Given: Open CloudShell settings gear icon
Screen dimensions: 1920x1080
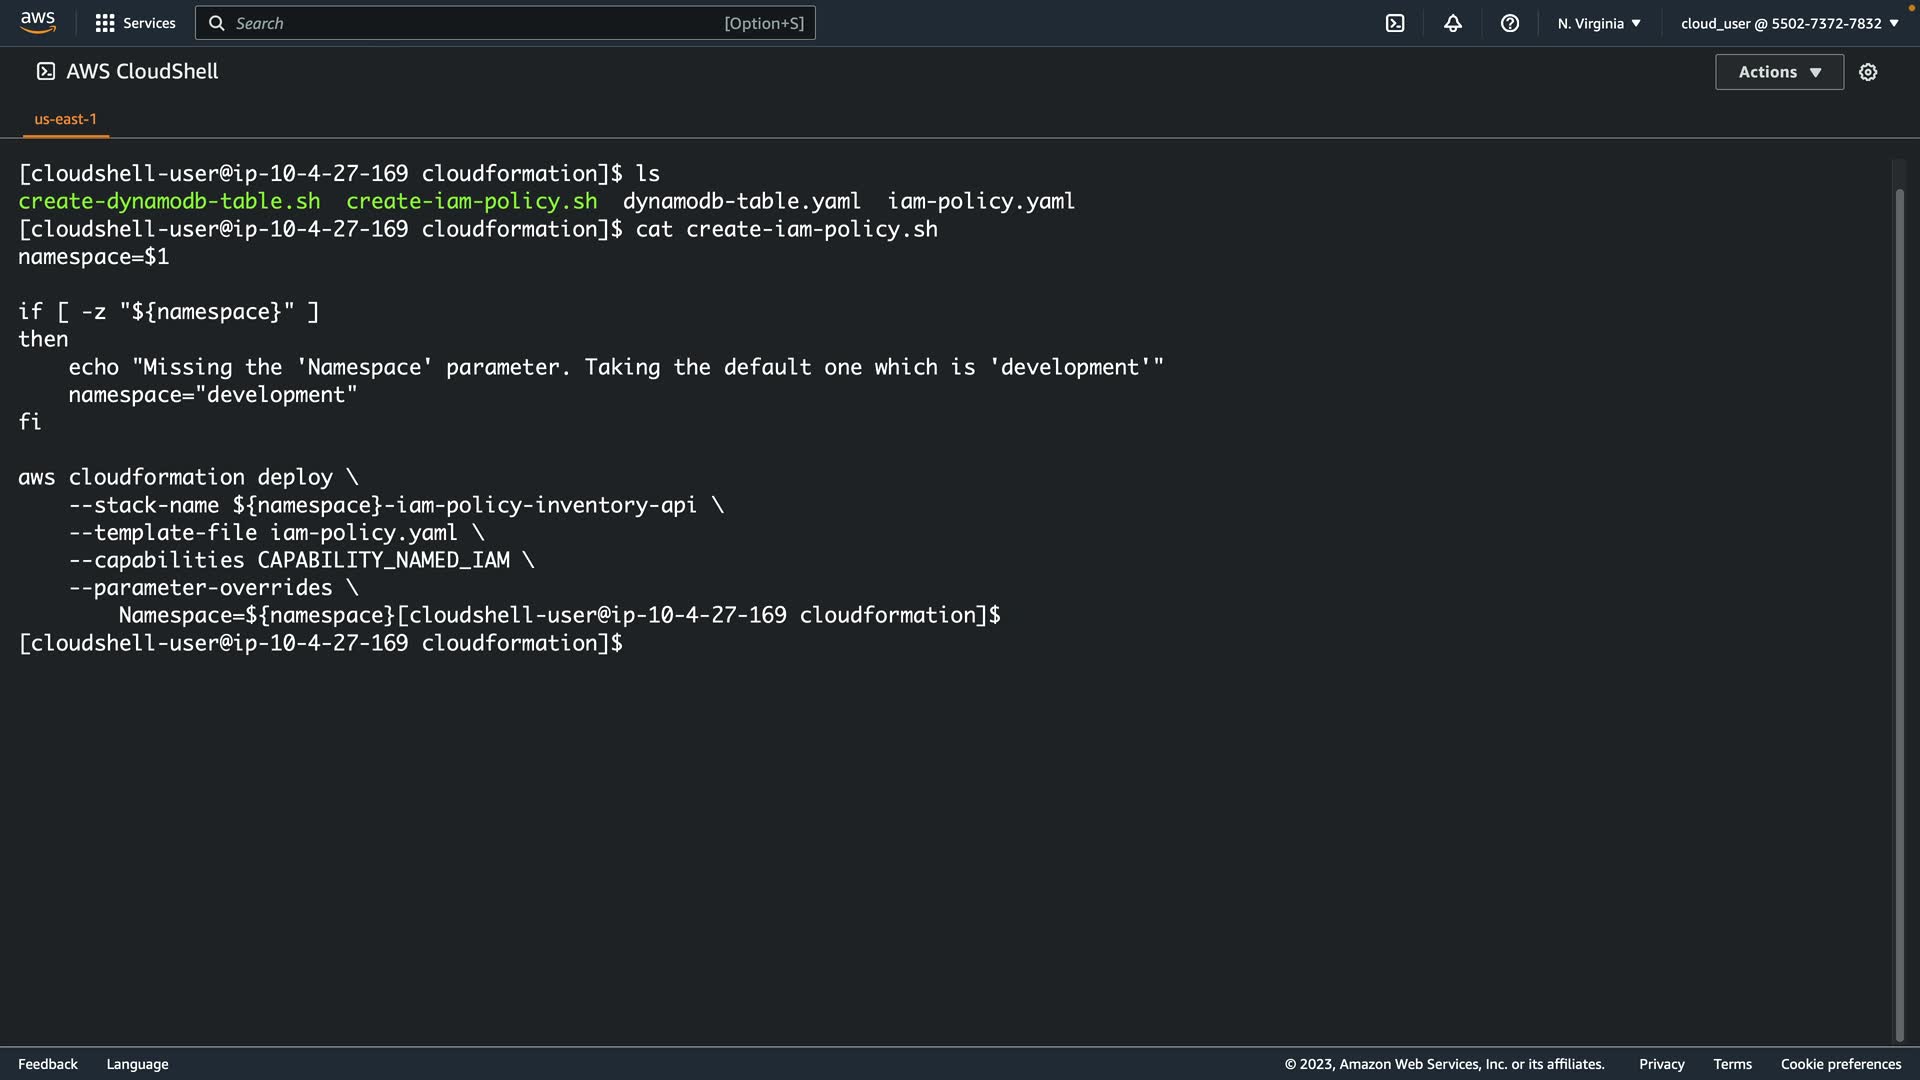Looking at the screenshot, I should click(x=1867, y=72).
